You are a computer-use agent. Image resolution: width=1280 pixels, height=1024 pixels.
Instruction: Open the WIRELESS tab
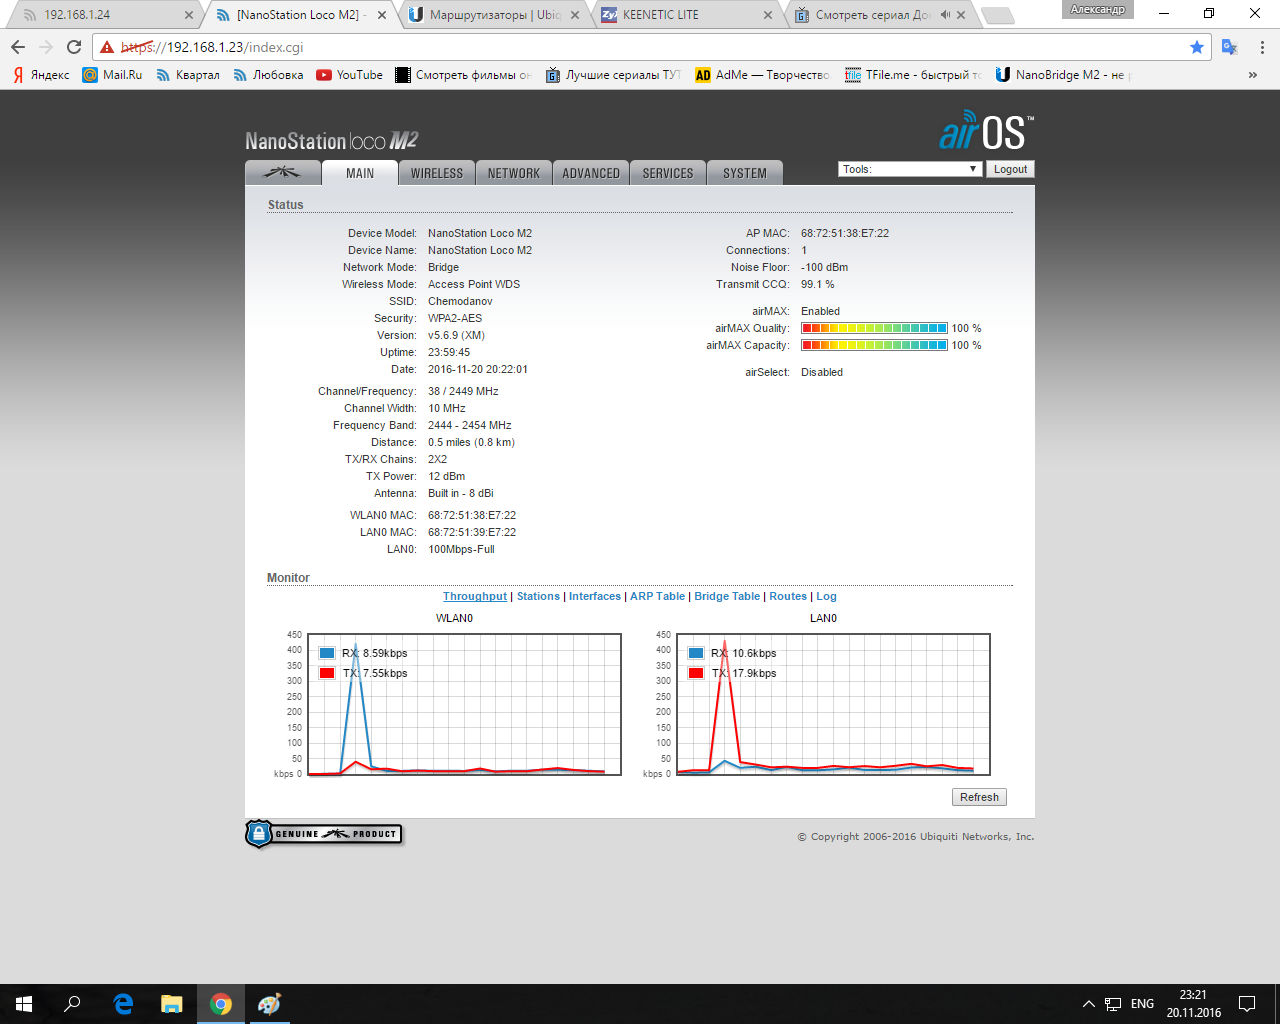[x=437, y=173]
